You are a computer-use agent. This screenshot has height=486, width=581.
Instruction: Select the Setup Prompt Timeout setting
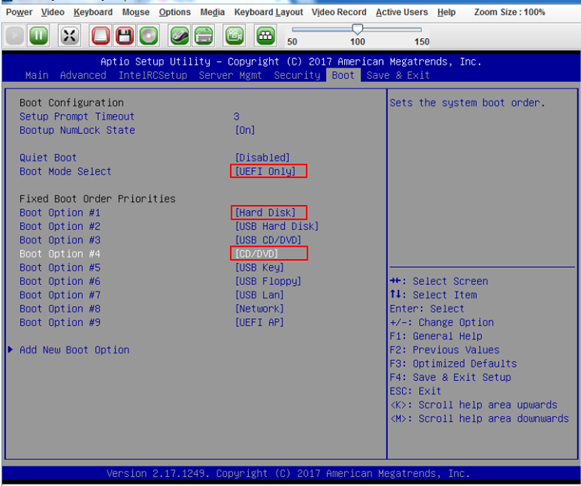(77, 116)
